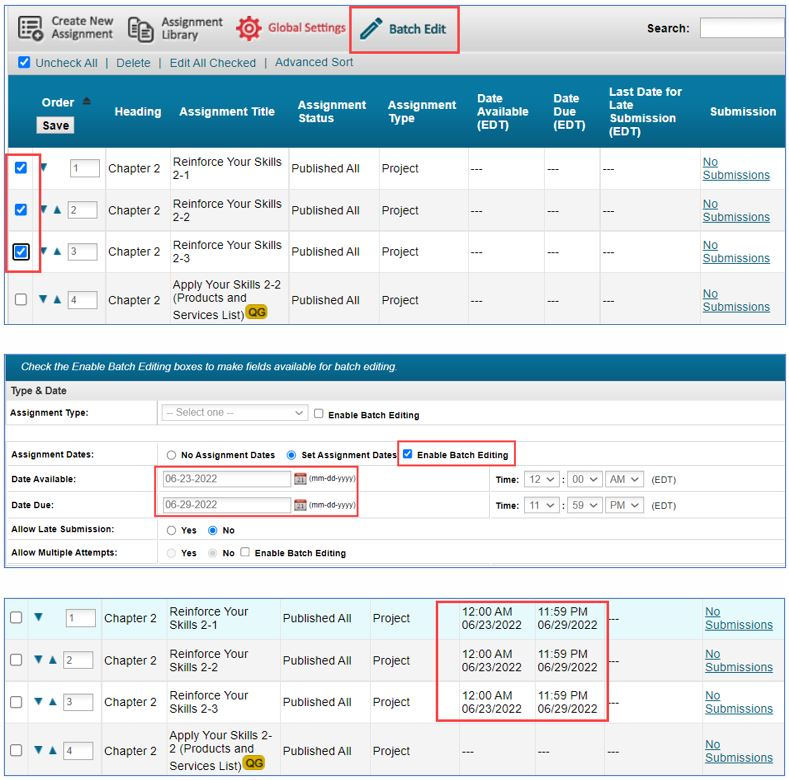Click the Order column sort arrow
Viewport: 789px width, 780px height.
coord(85,102)
